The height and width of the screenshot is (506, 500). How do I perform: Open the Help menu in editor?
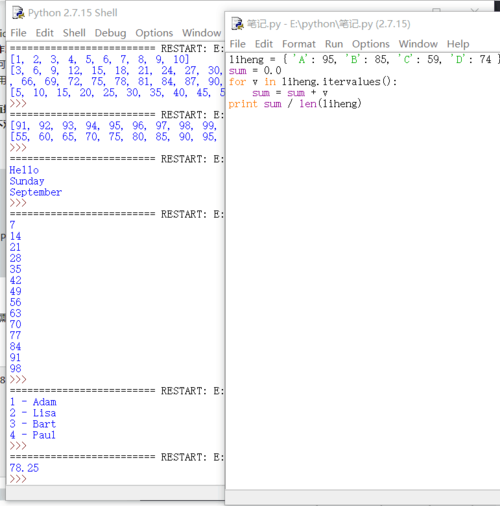pyautogui.click(x=458, y=44)
